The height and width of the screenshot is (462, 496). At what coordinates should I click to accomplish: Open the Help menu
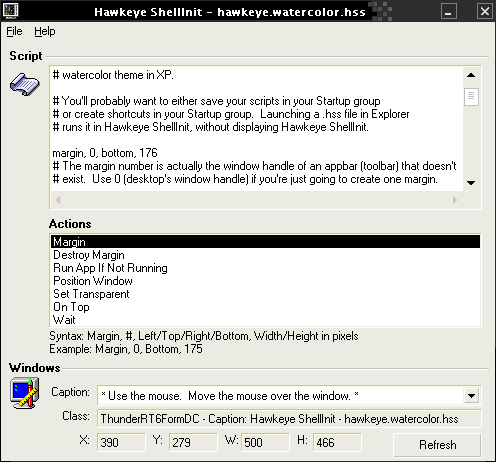click(45, 31)
